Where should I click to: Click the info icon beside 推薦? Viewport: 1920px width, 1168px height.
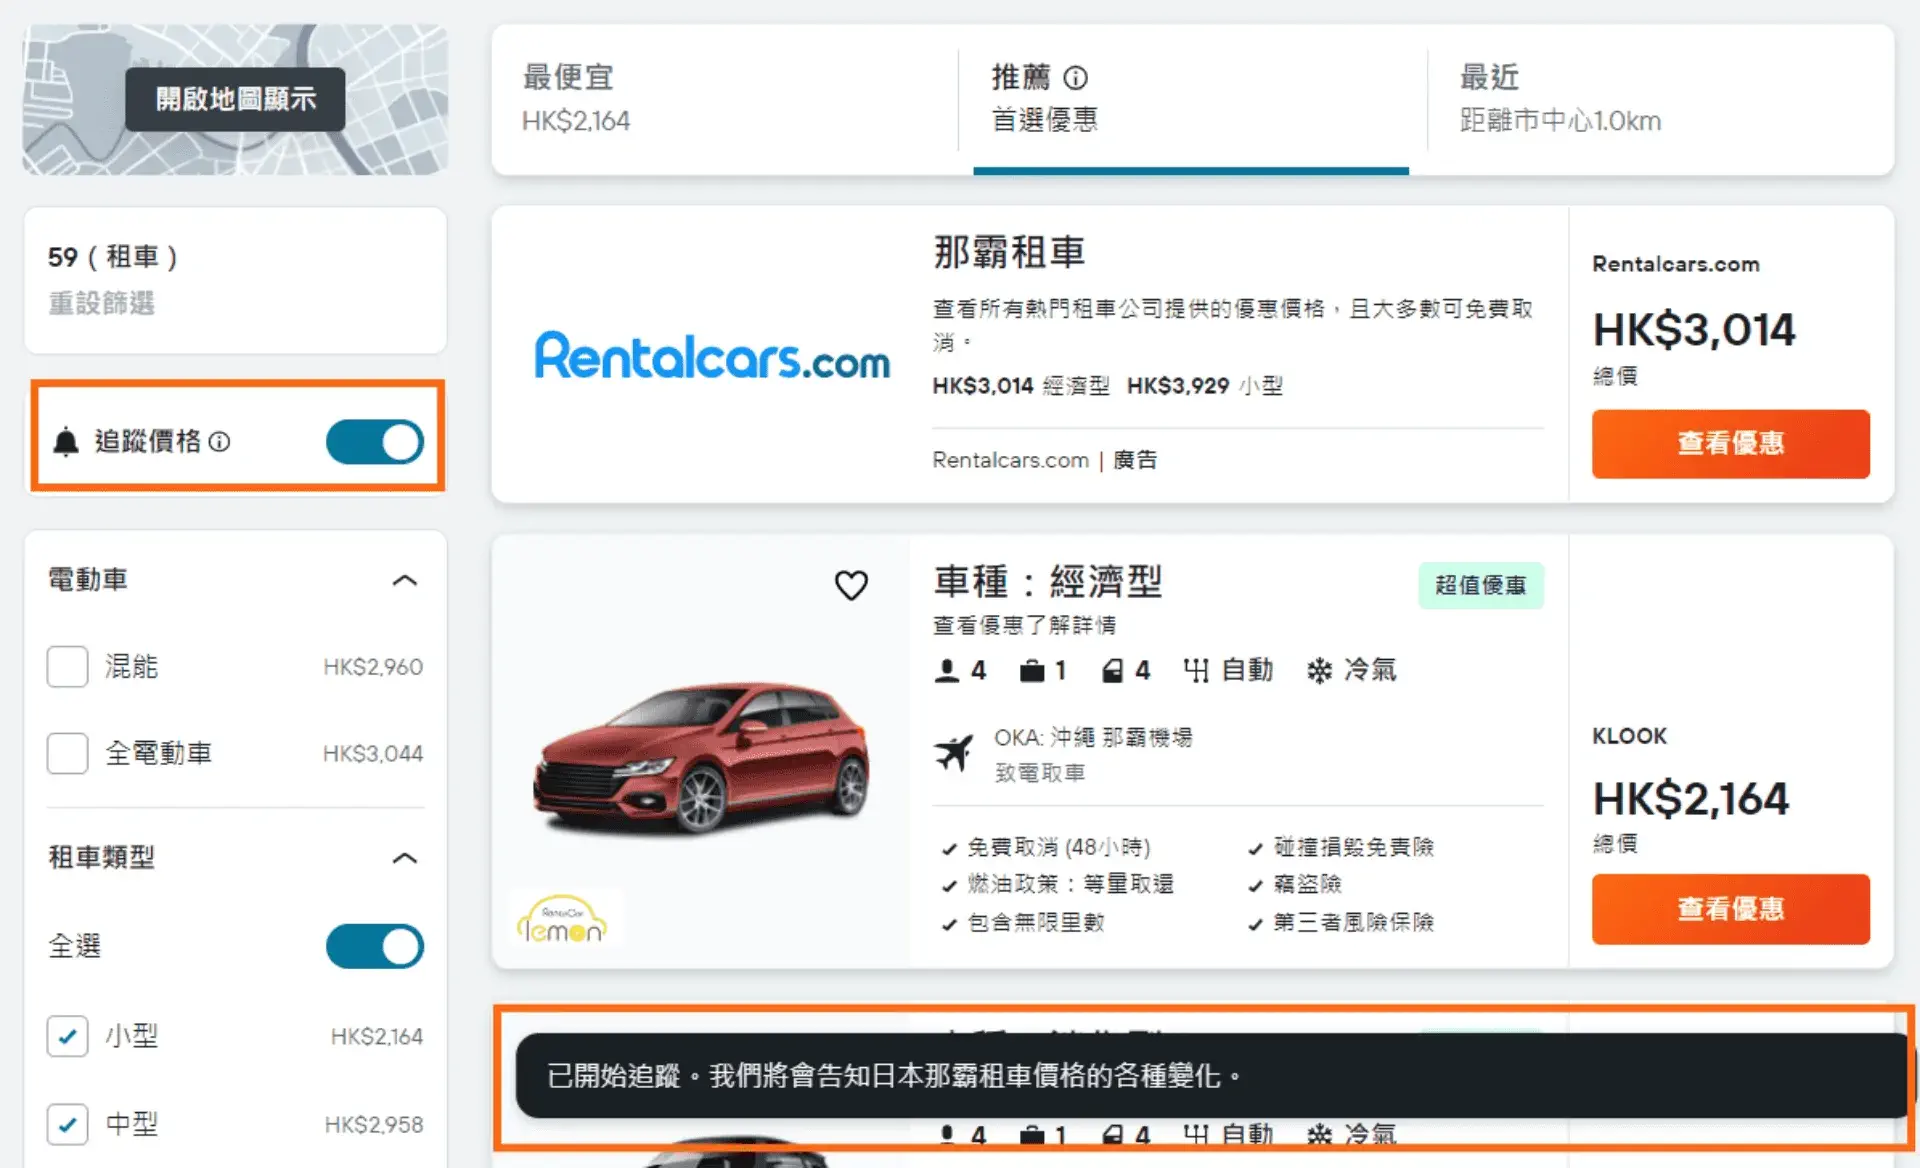pos(1075,77)
